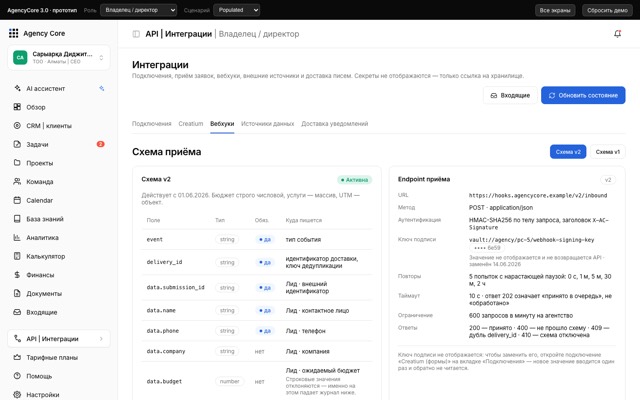Select the Вебхуки tab

pyautogui.click(x=222, y=124)
